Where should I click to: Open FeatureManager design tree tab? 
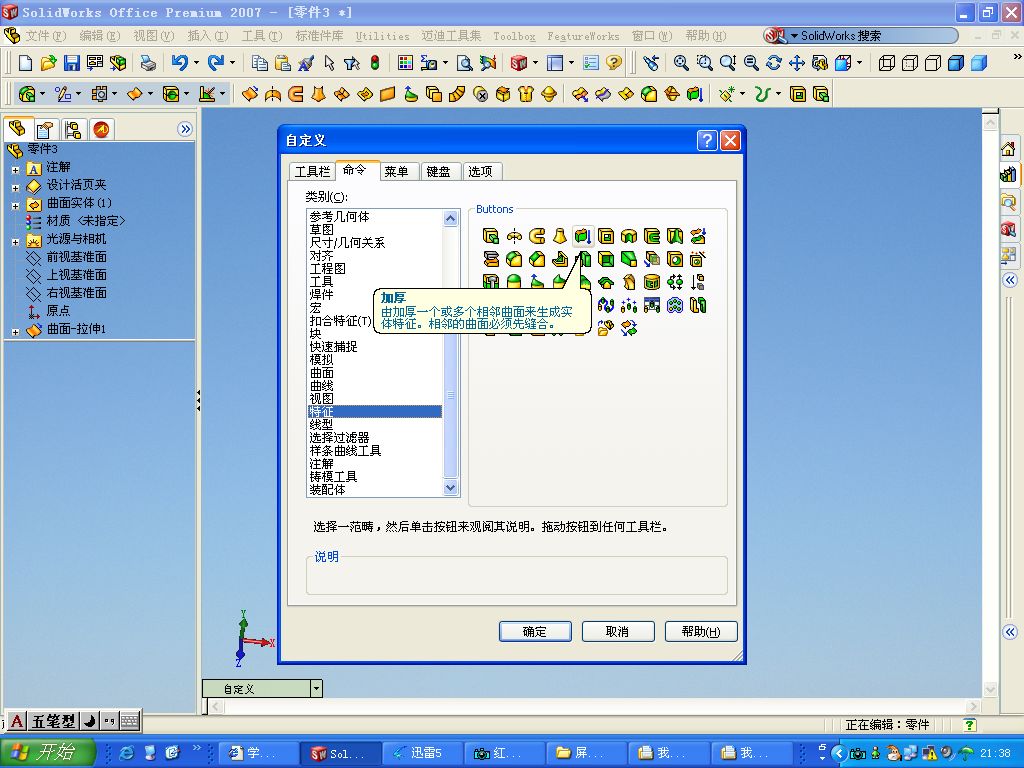coord(18,129)
